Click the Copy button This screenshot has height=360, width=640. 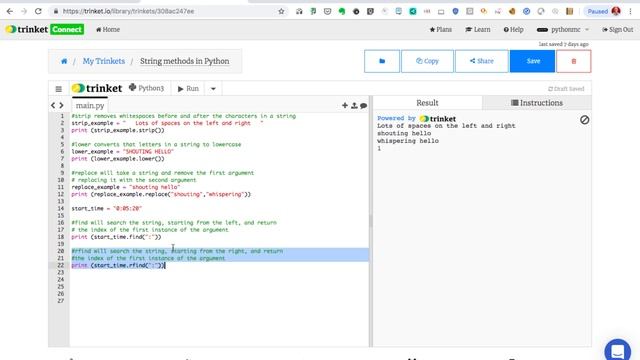coord(427,61)
